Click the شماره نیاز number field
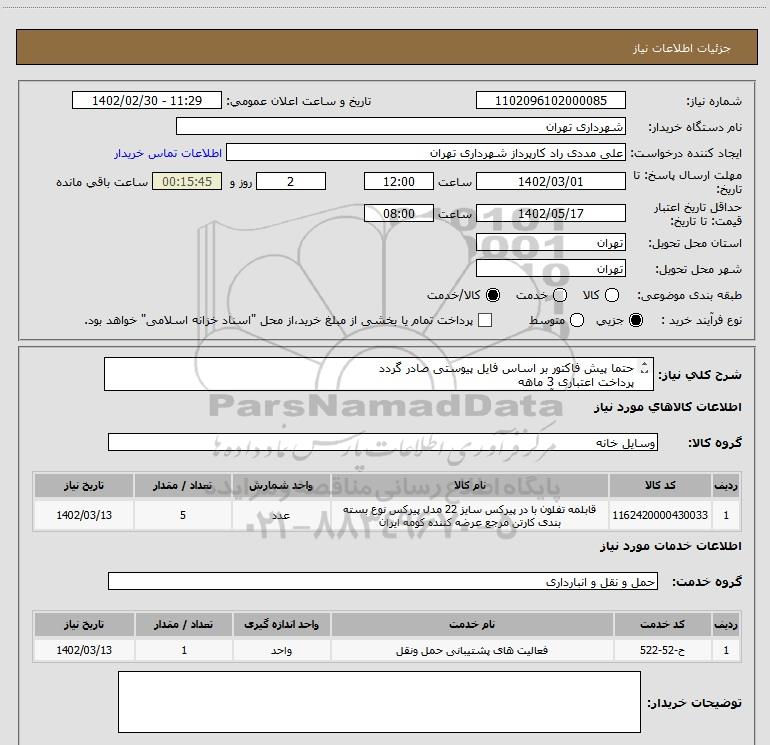 [551, 101]
